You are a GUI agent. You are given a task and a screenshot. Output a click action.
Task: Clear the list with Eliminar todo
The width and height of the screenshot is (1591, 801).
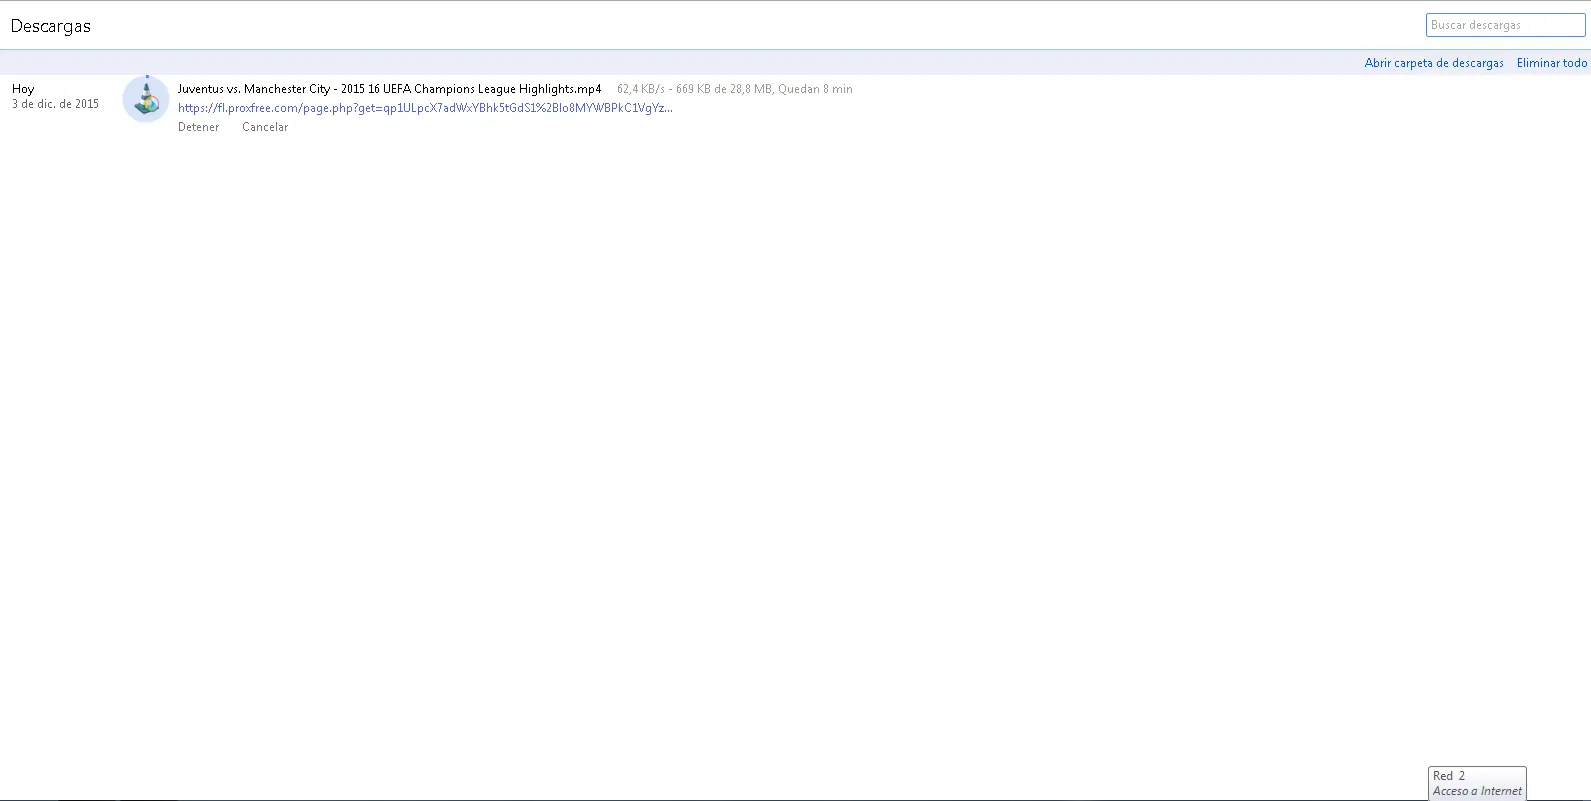(x=1552, y=63)
